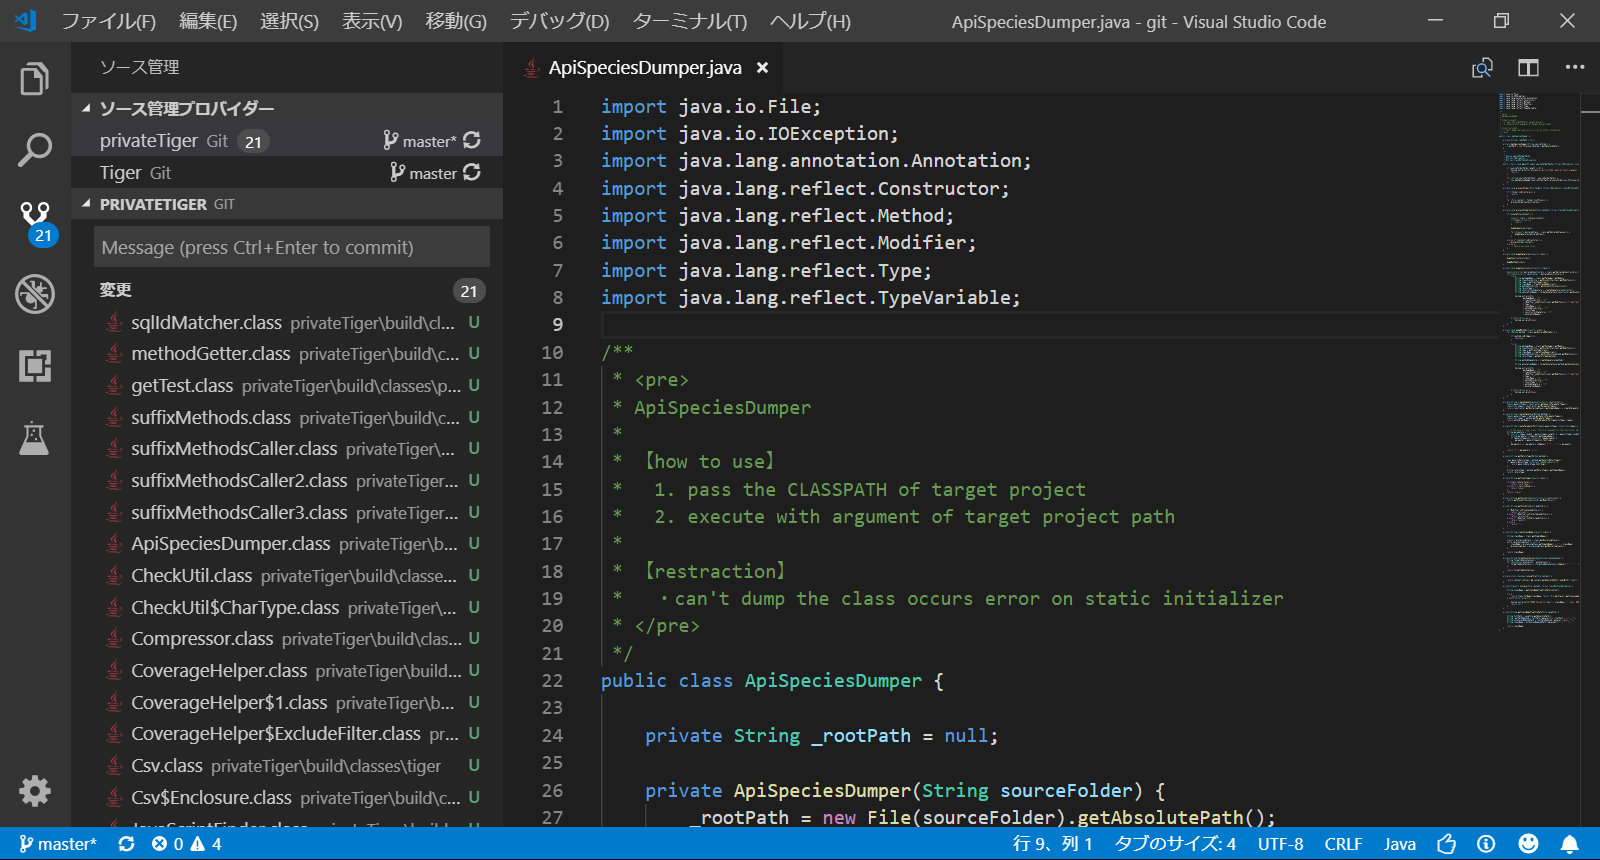
Task: Open suffixMethodsCaller2.class change
Action: tap(287, 481)
